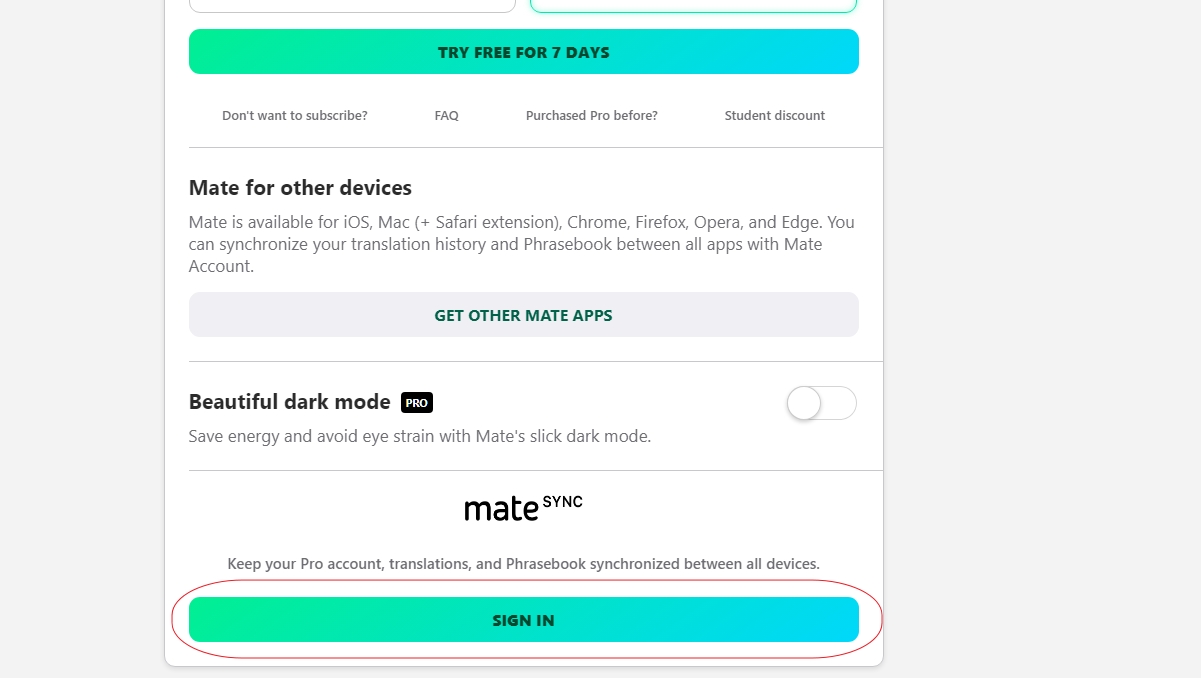Enable the Beautiful dark mode switch
The height and width of the screenshot is (678, 1201).
point(821,404)
